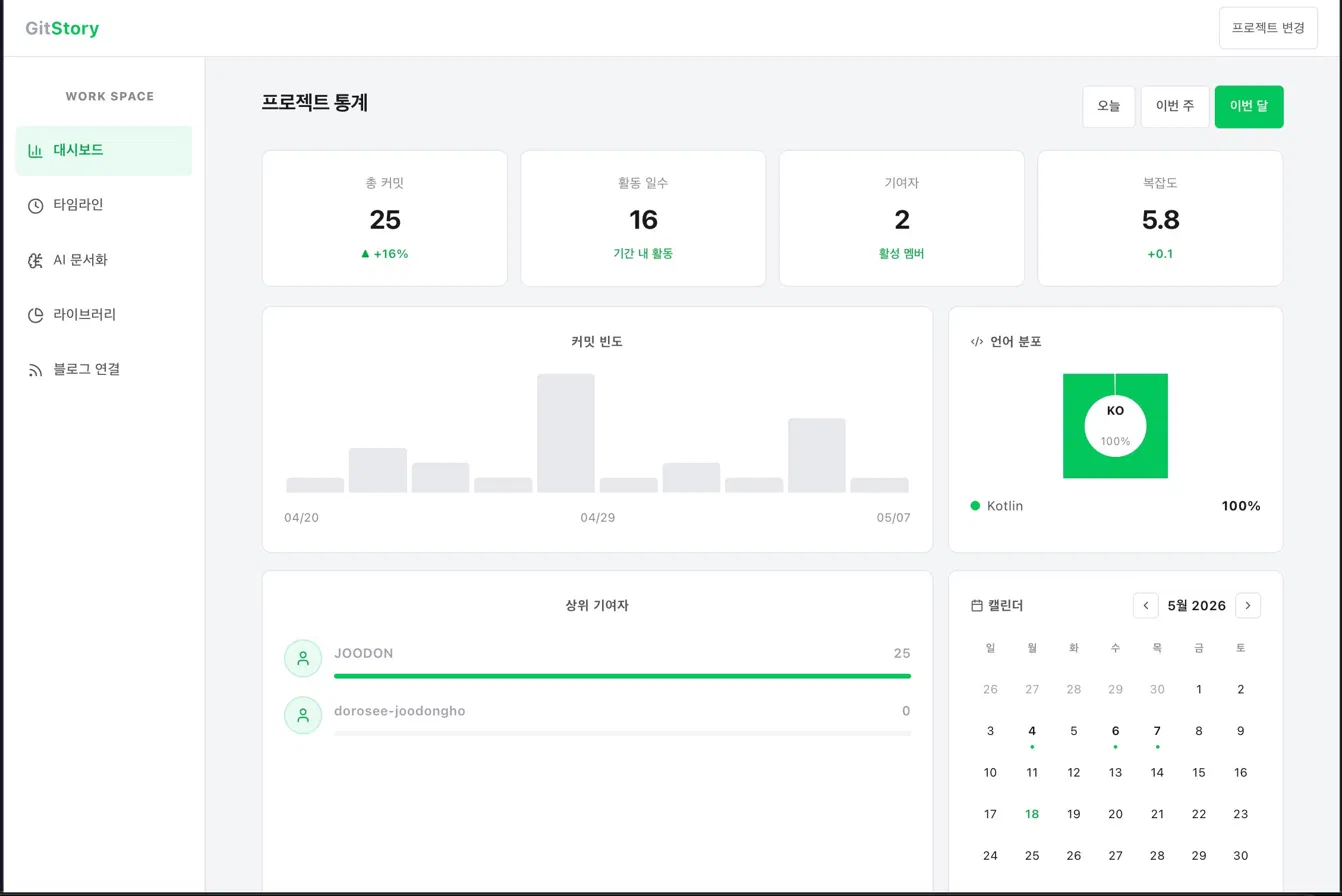Select May 4 in the calendar
The image size is (1342, 896).
(1032, 731)
